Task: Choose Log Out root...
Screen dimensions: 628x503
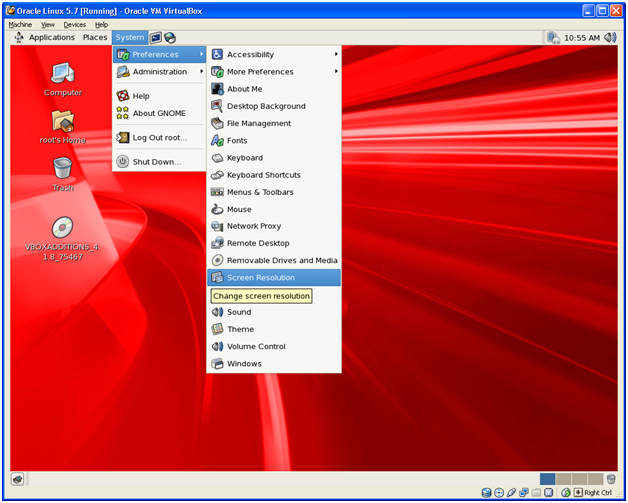Action: [159, 138]
